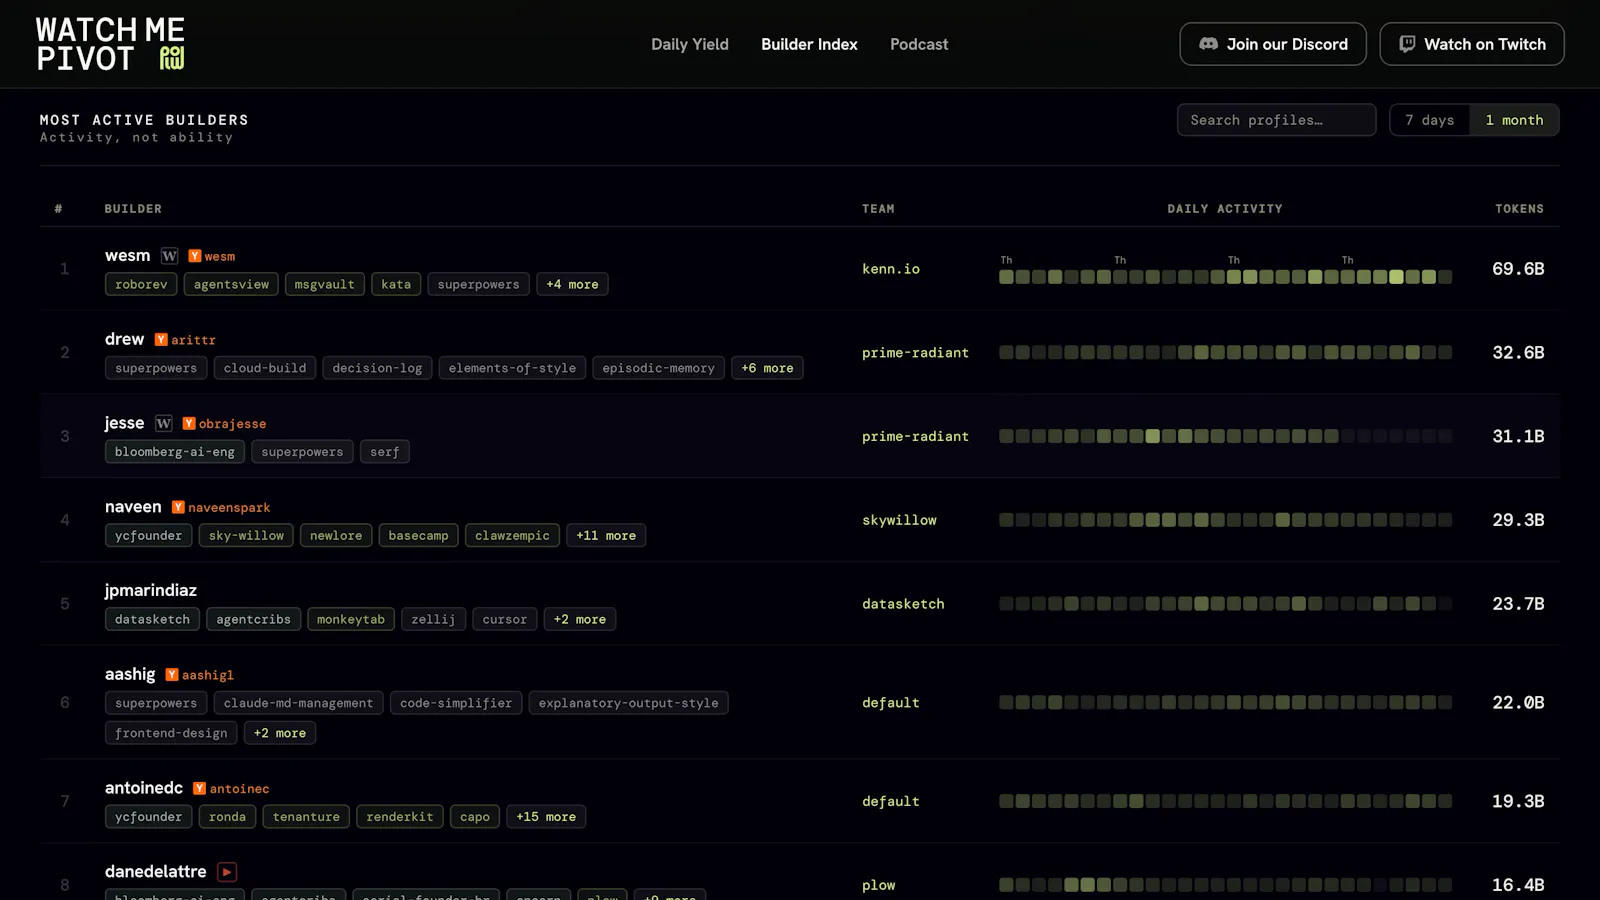1600x900 pixels.
Task: Click the Tokens column header
Action: [x=1519, y=209]
